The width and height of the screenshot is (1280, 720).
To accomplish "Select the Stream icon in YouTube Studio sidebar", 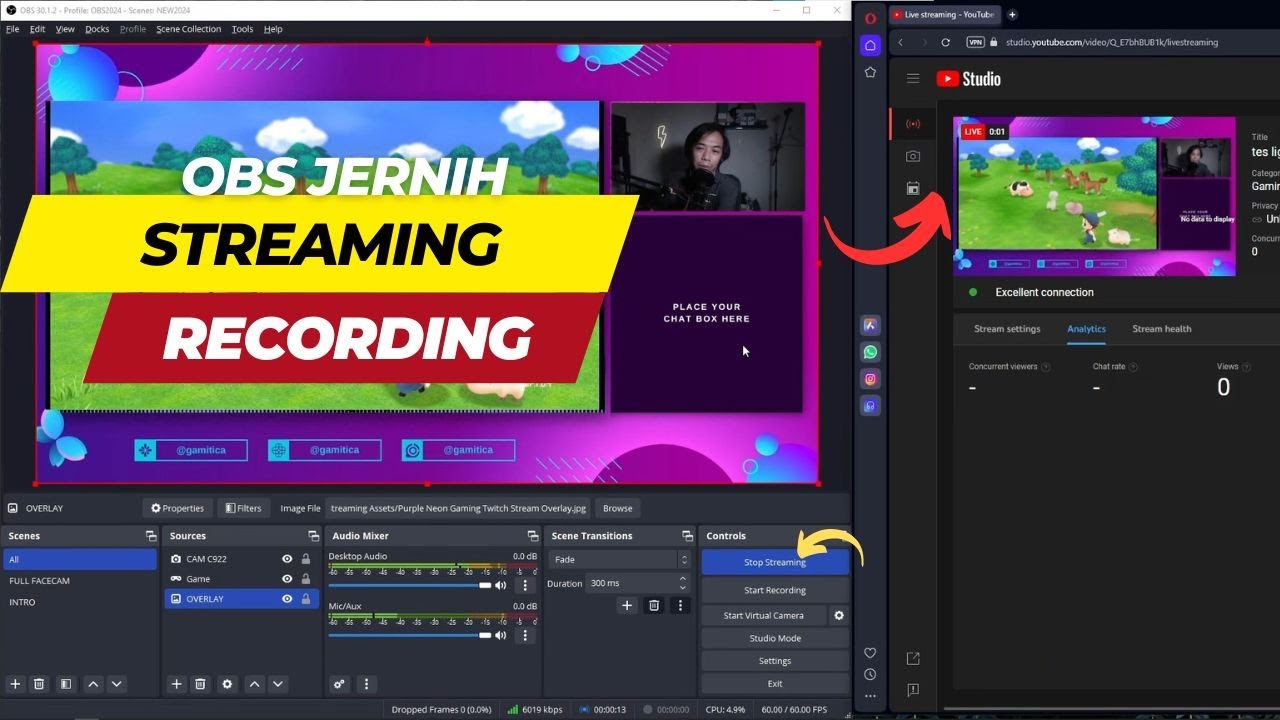I will (x=912, y=124).
